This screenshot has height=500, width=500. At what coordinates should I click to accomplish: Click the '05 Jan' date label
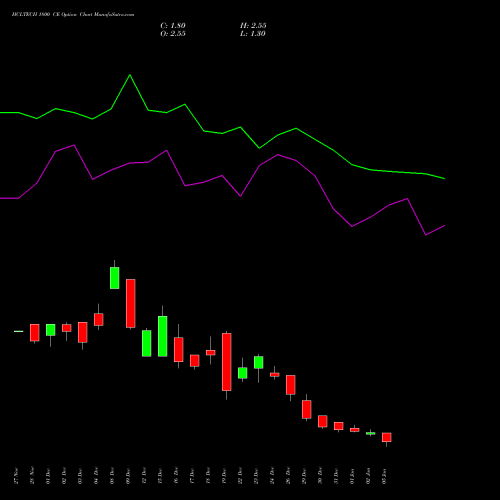click(x=384, y=476)
